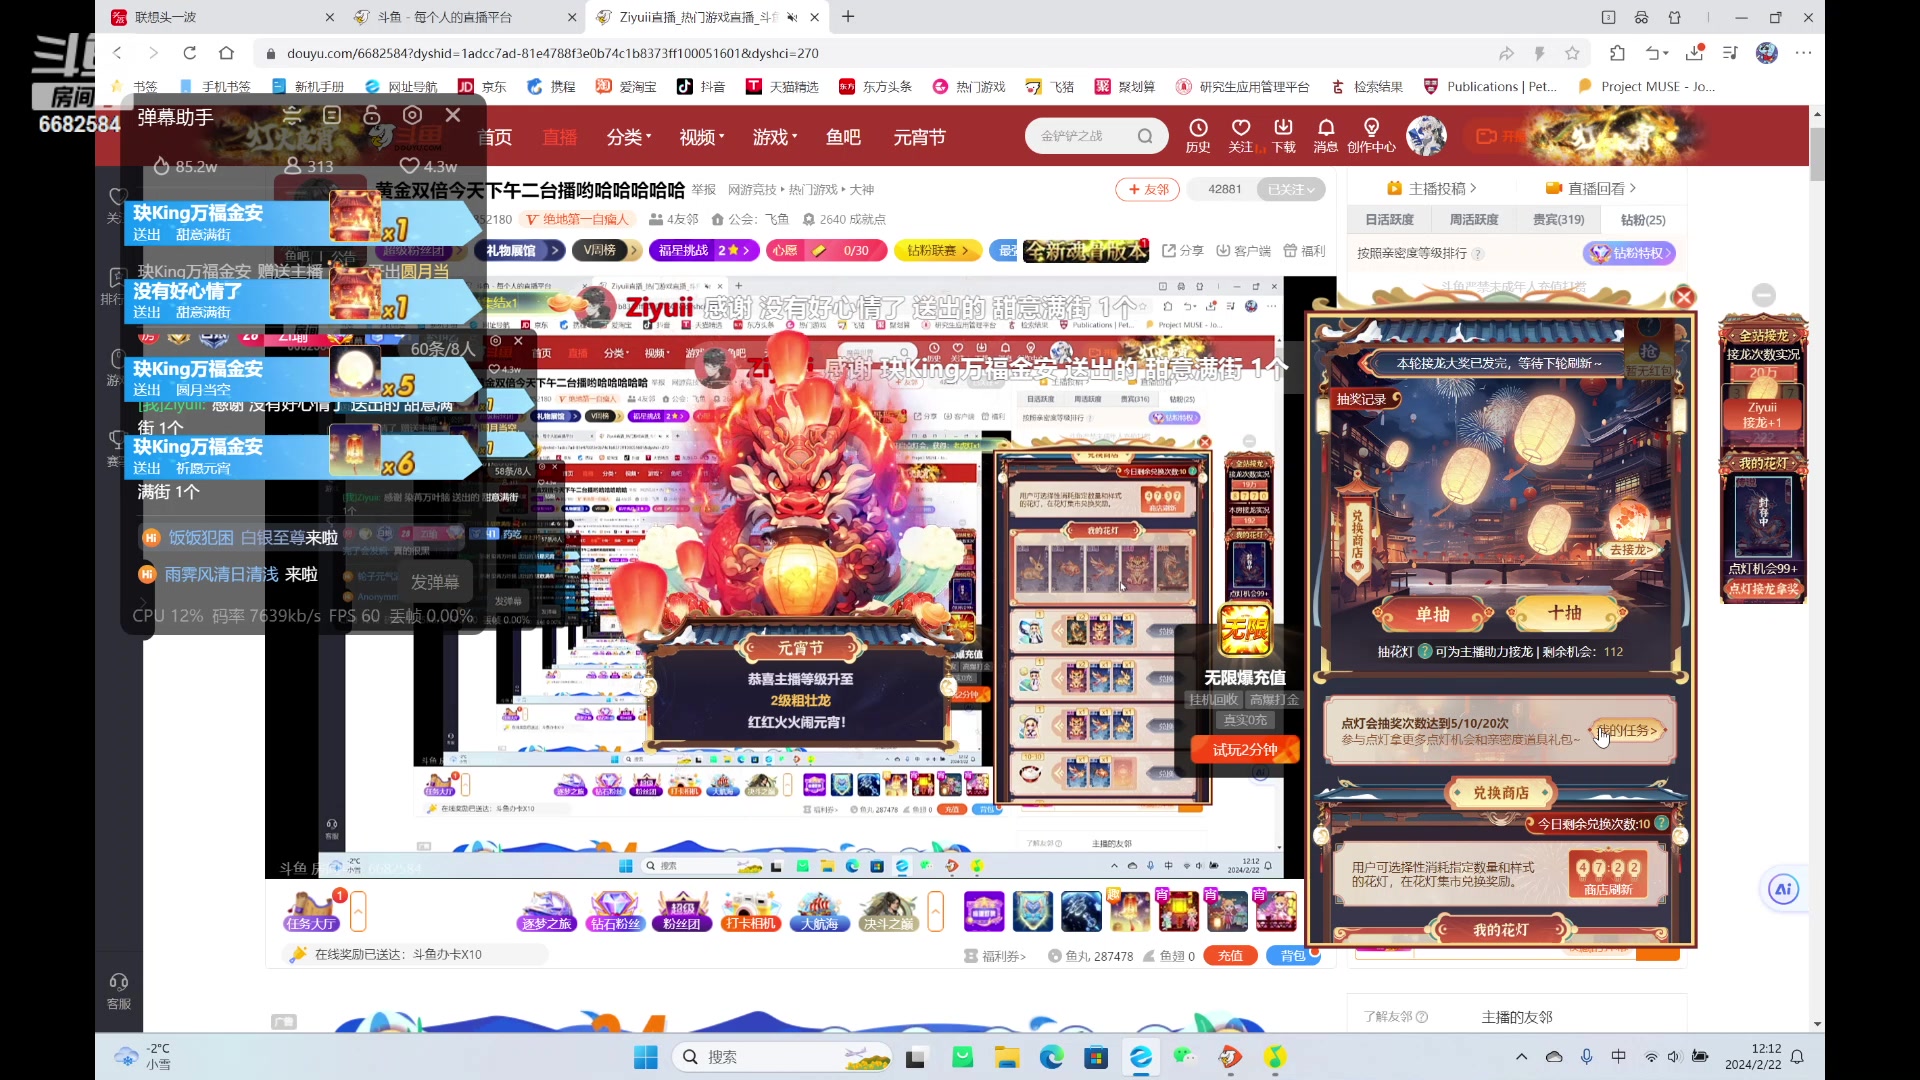Expand the 已关注 dropdown button

coord(1292,189)
